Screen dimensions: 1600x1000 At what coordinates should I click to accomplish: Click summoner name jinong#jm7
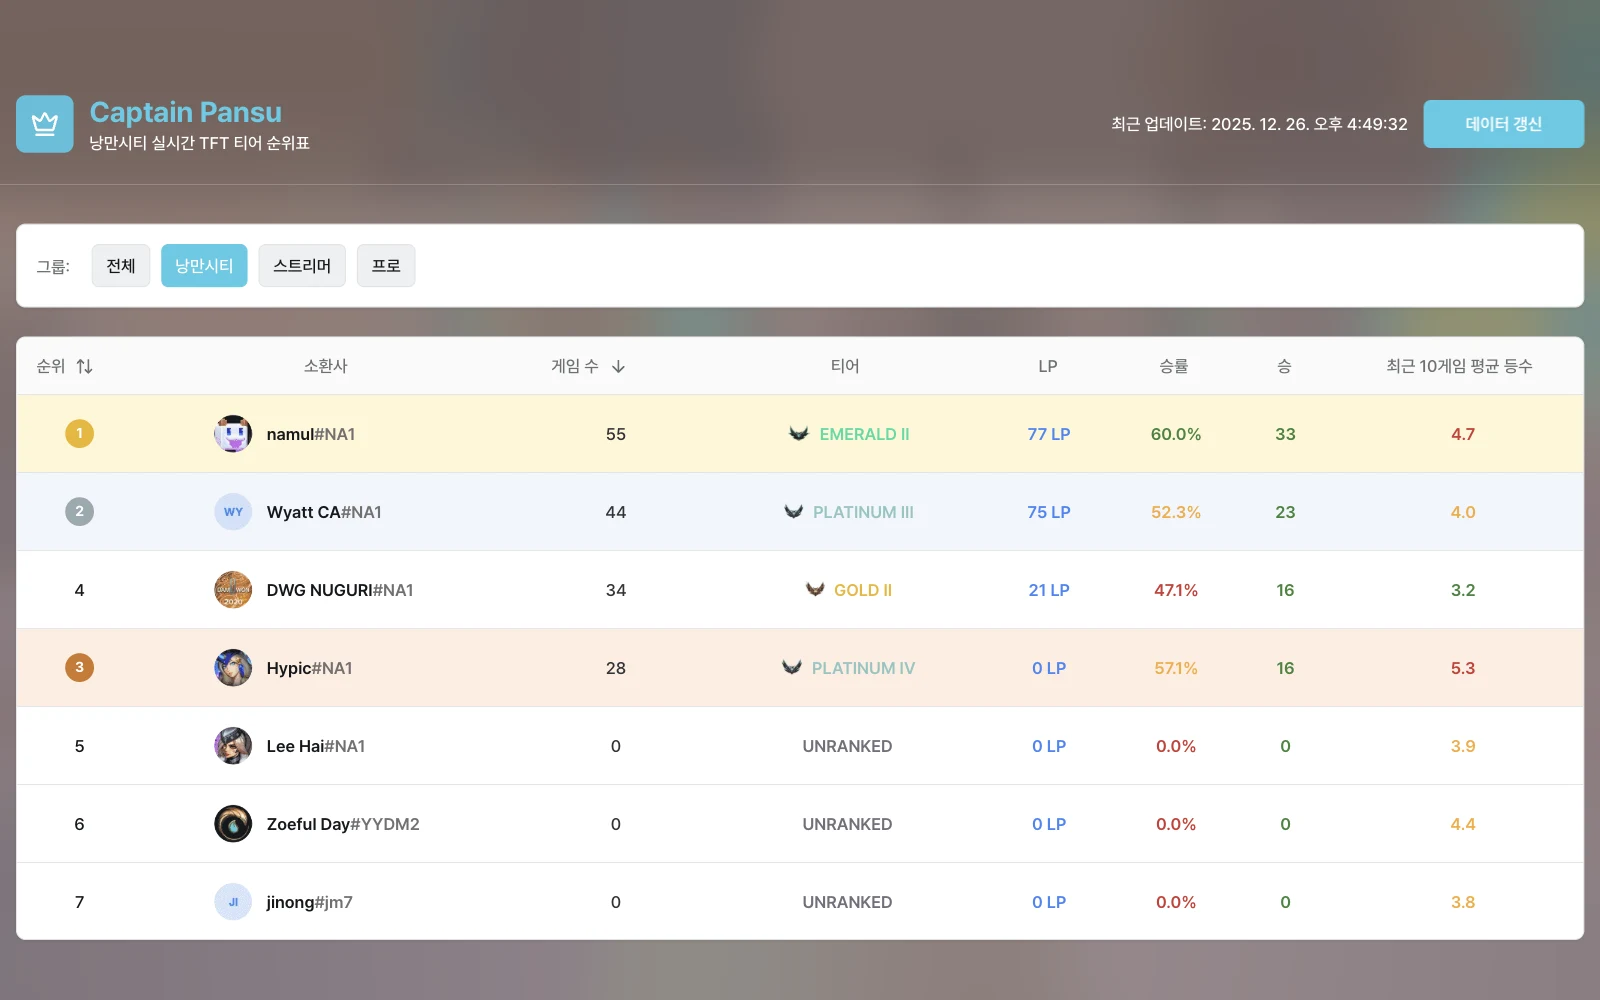309,902
